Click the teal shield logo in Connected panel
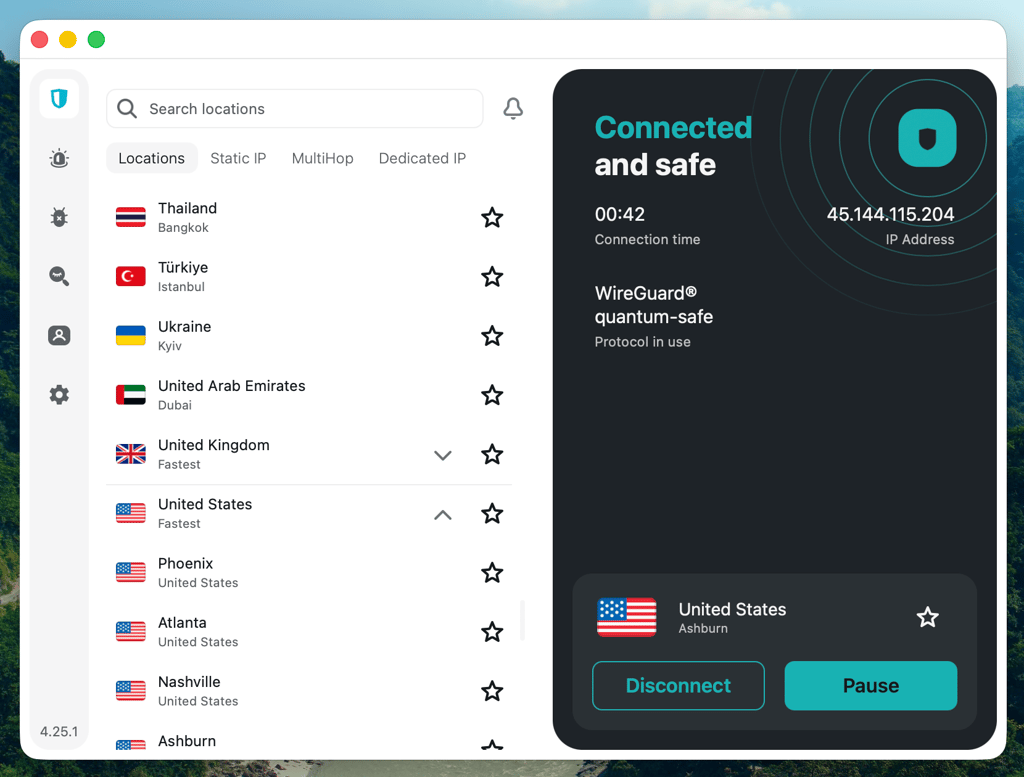Screen dimensions: 1024x777 pos(927,138)
